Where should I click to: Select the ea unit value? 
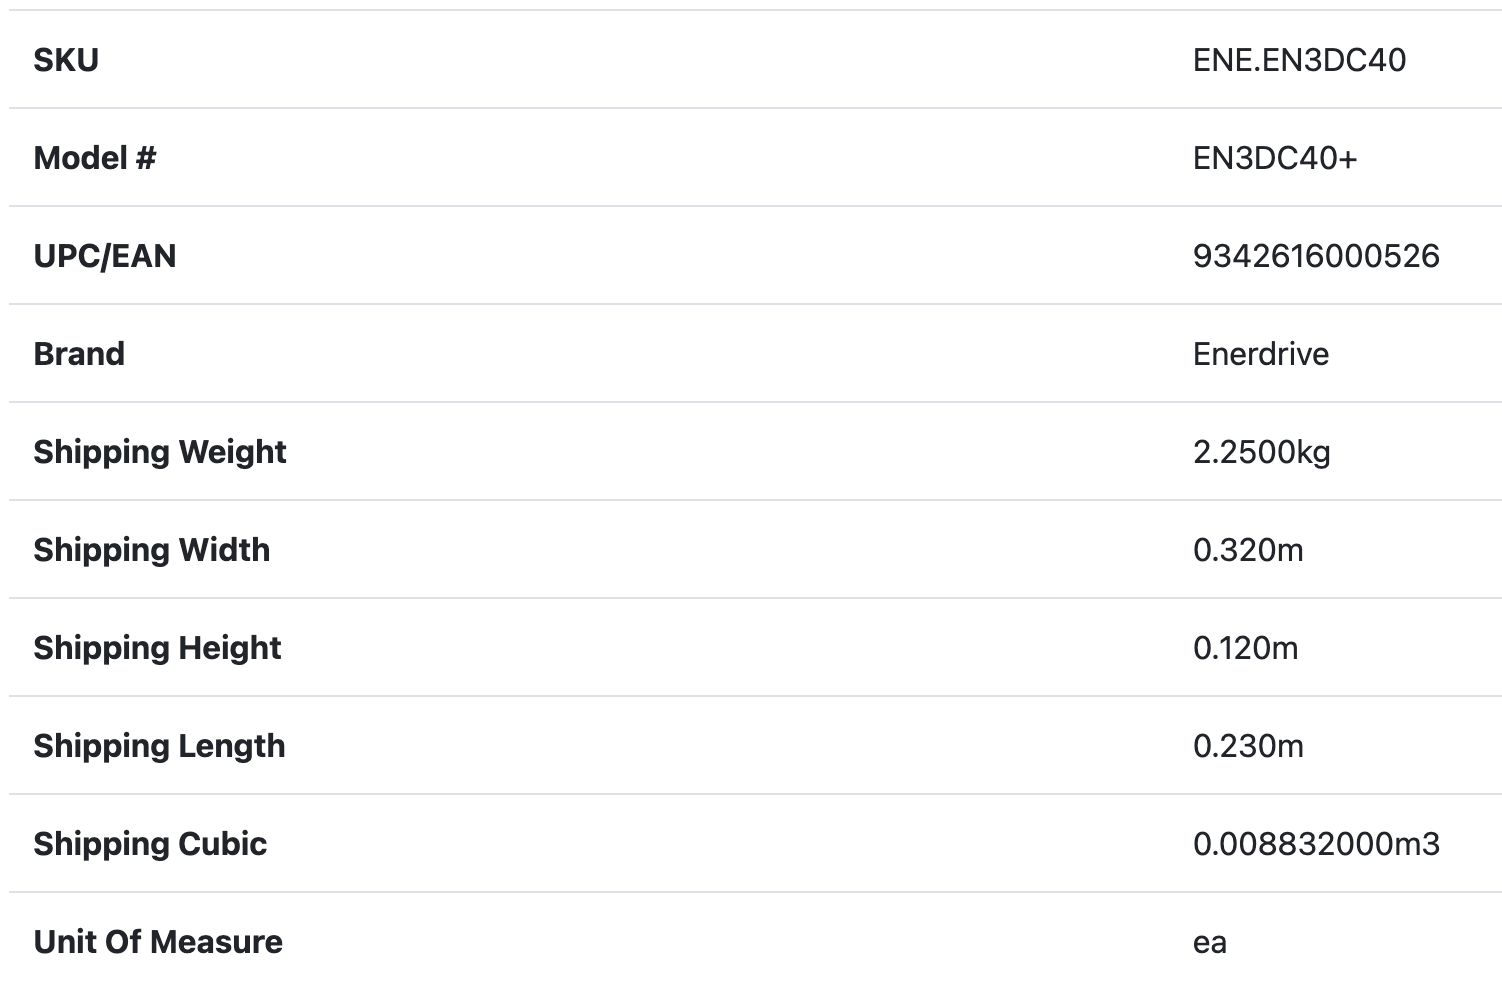(x=1210, y=942)
